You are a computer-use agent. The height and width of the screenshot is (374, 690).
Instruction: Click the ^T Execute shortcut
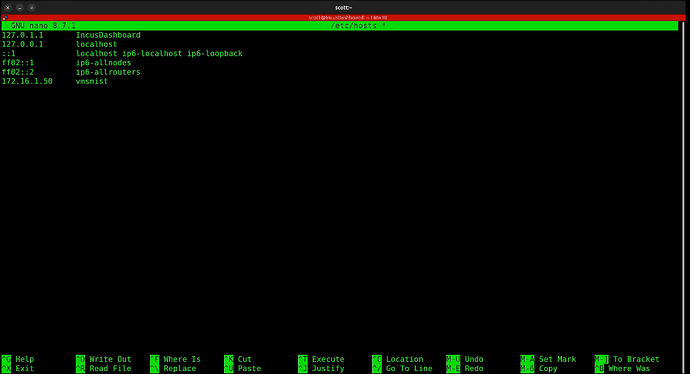(x=321, y=359)
